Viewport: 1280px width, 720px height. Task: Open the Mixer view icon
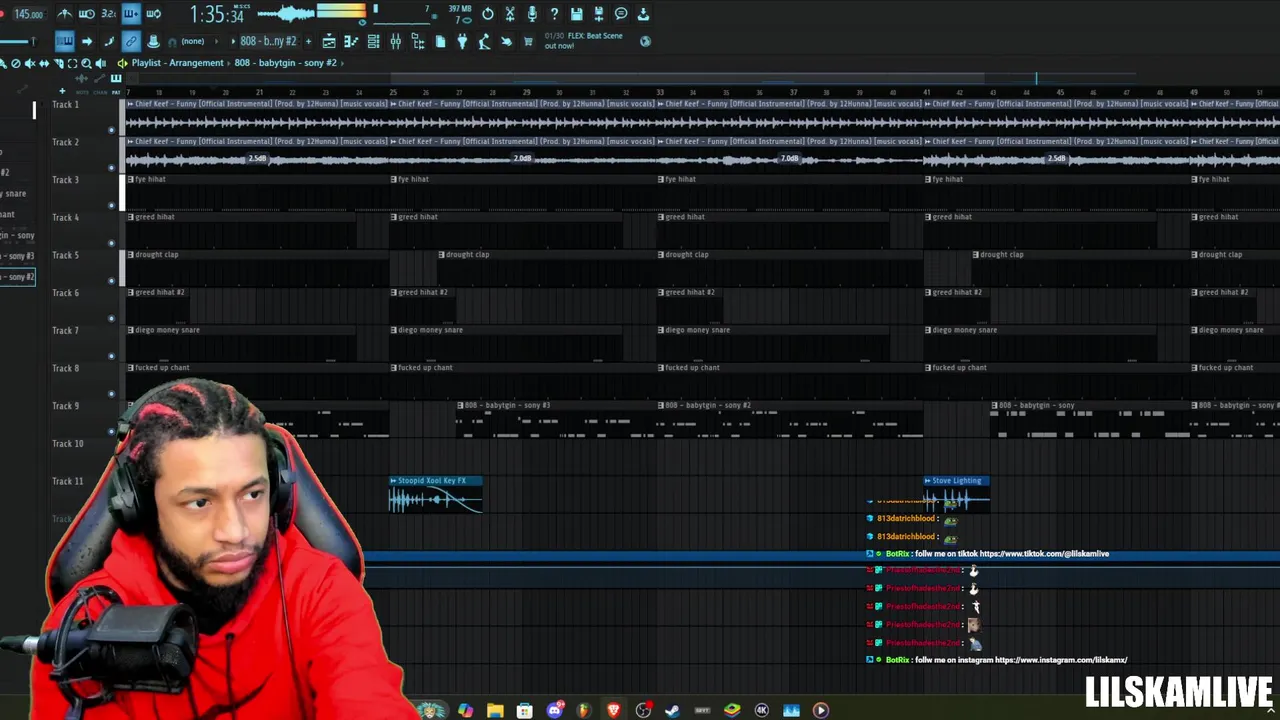(x=396, y=41)
